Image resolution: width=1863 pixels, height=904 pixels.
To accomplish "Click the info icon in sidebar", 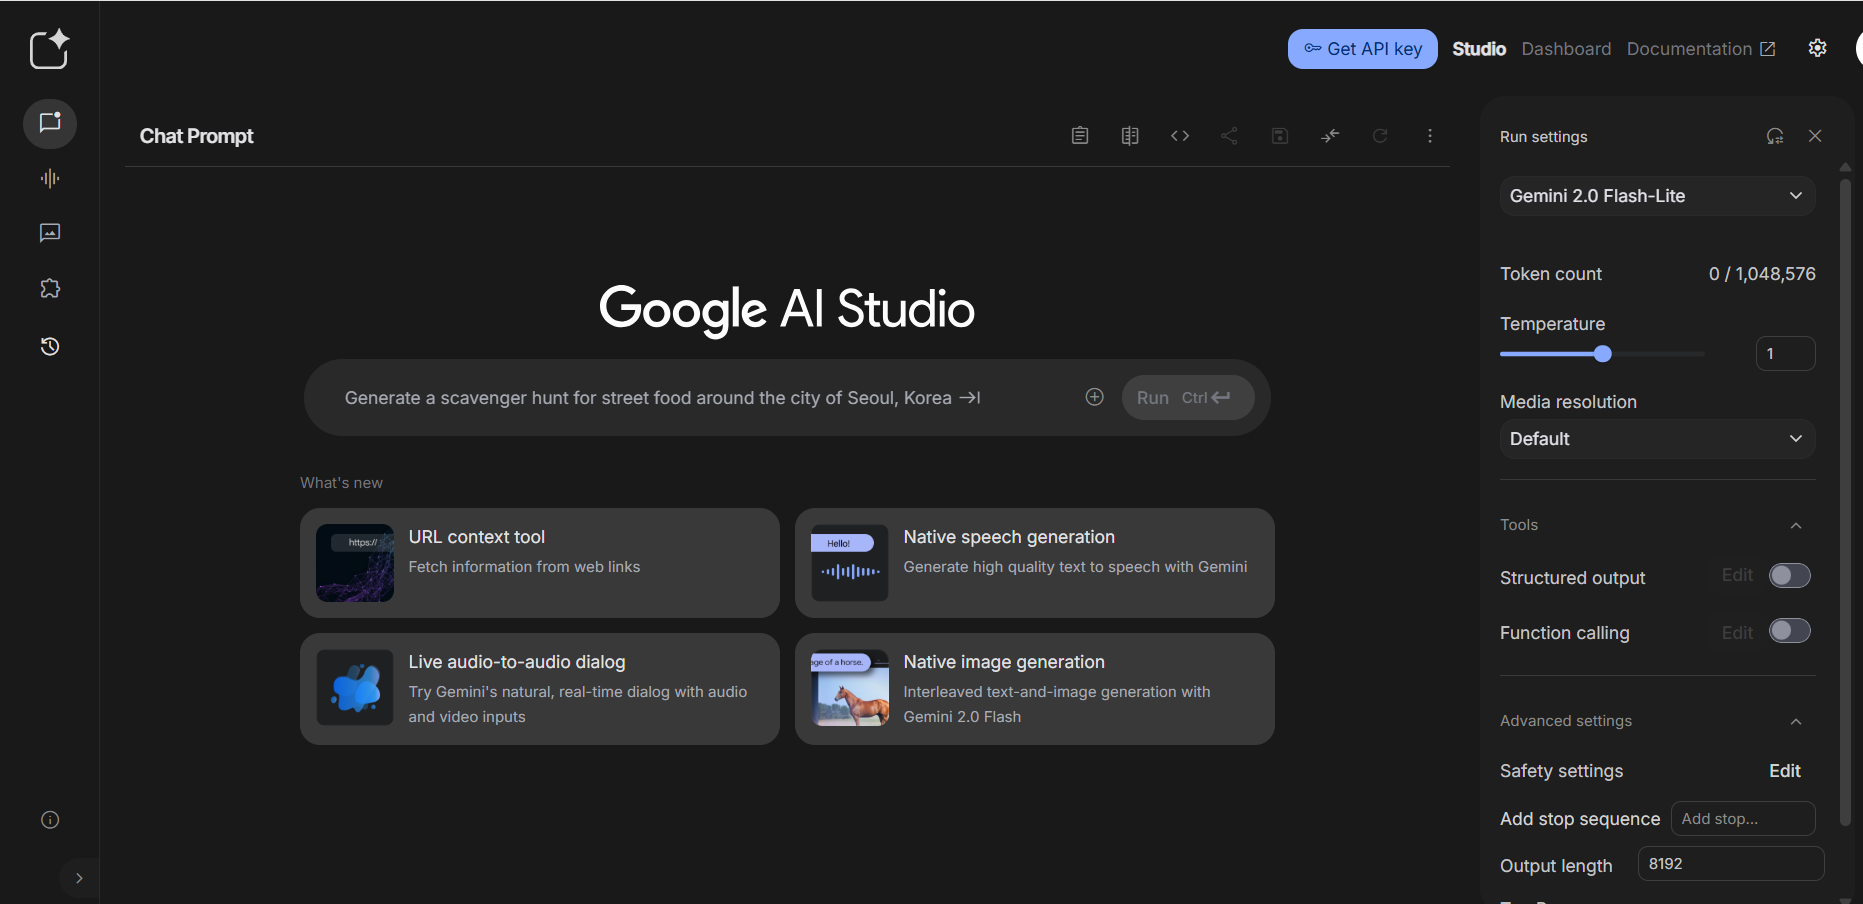I will pyautogui.click(x=50, y=820).
